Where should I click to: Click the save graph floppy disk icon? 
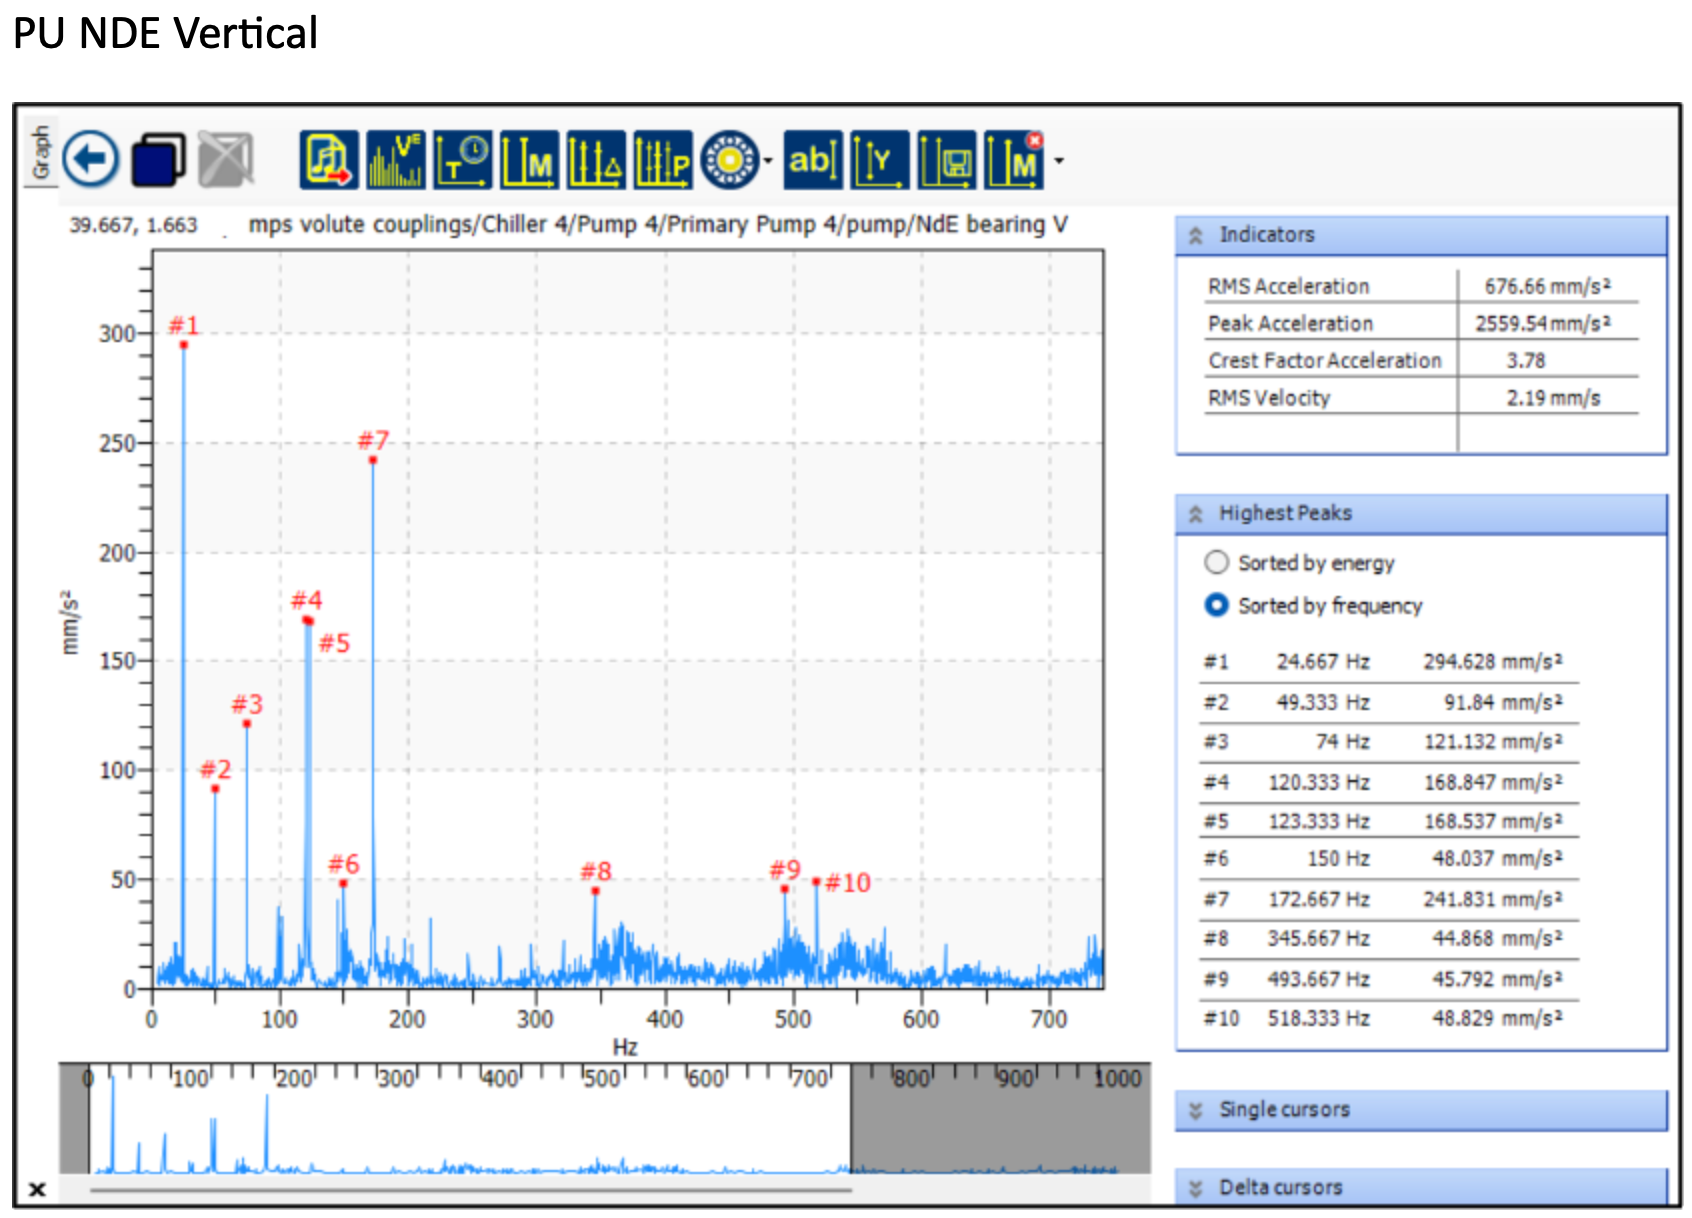point(946,160)
